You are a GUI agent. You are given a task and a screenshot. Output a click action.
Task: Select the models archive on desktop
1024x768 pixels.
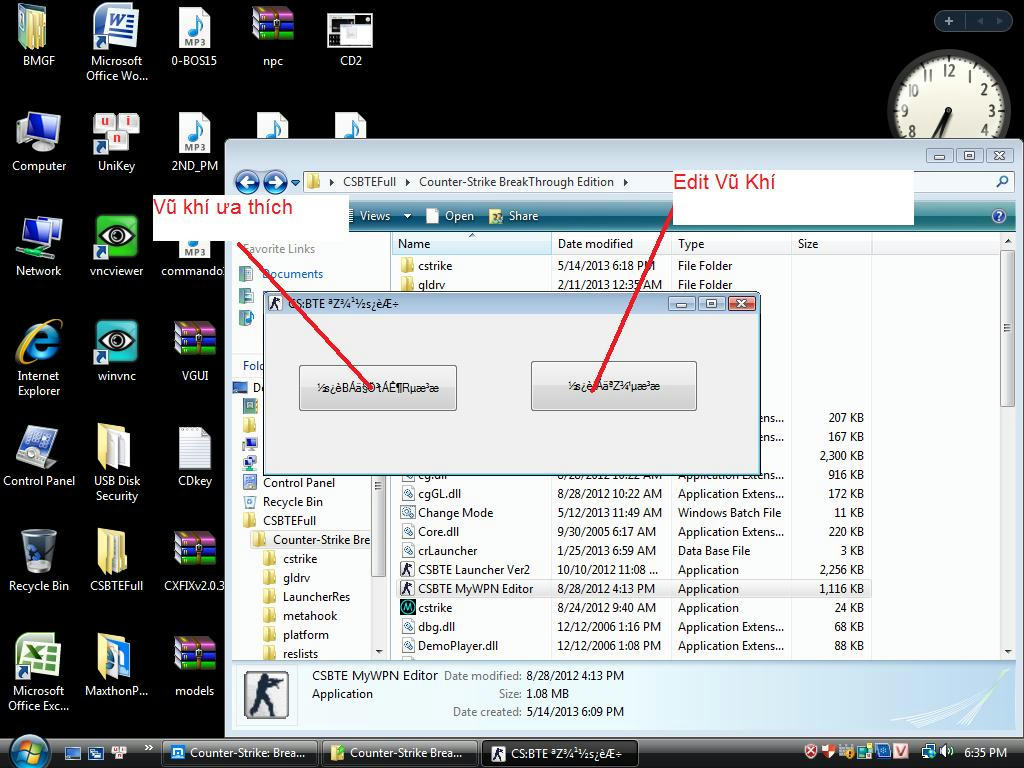click(x=195, y=665)
